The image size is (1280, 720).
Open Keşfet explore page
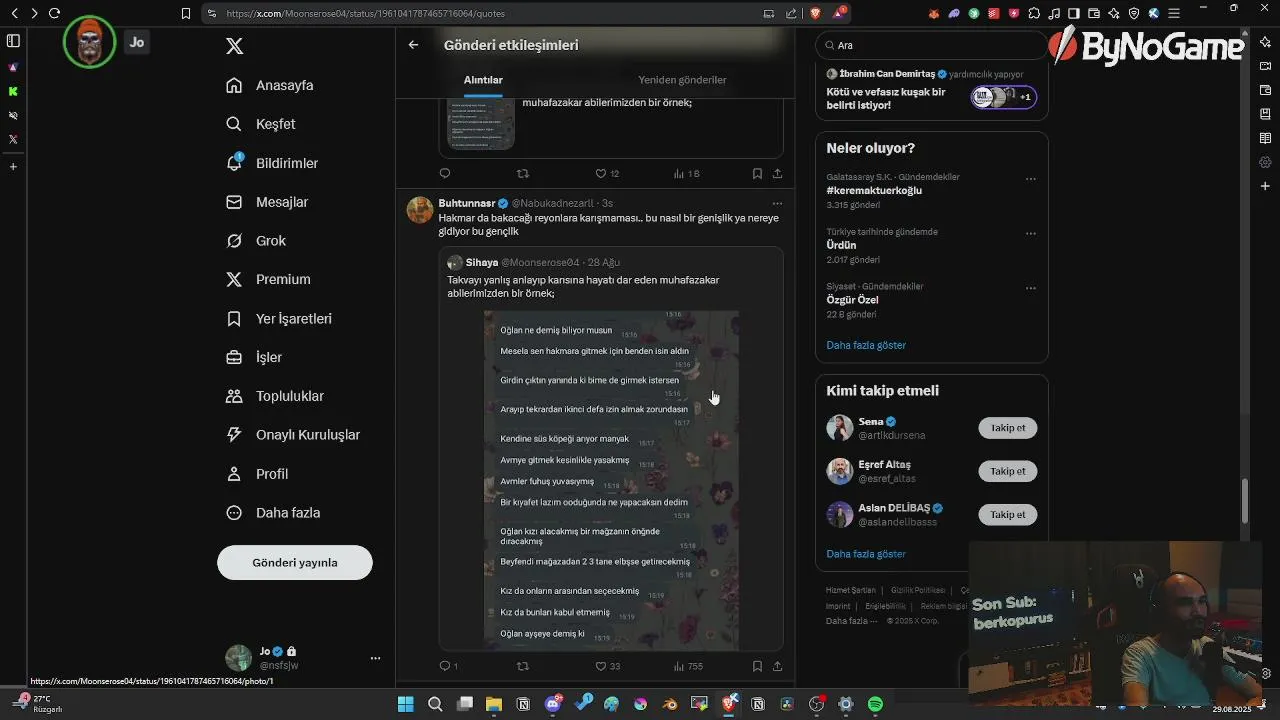[x=261, y=124]
